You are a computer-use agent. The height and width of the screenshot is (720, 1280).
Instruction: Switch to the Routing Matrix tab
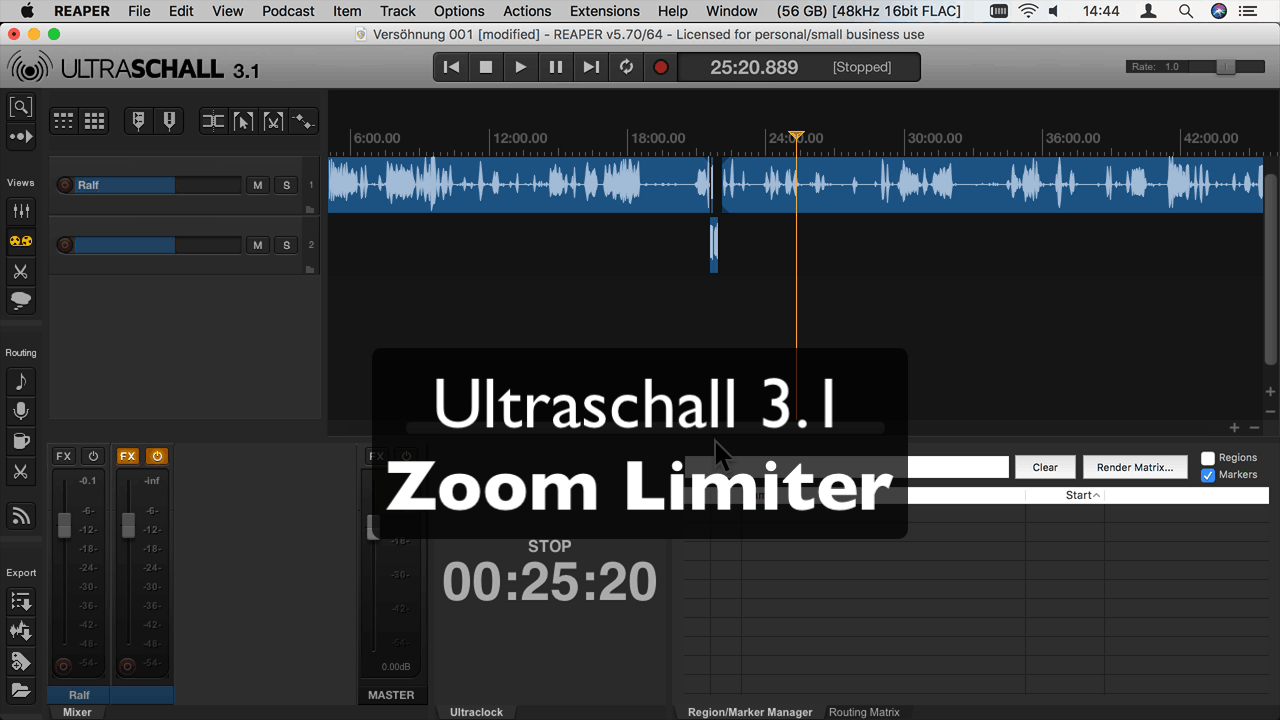864,712
